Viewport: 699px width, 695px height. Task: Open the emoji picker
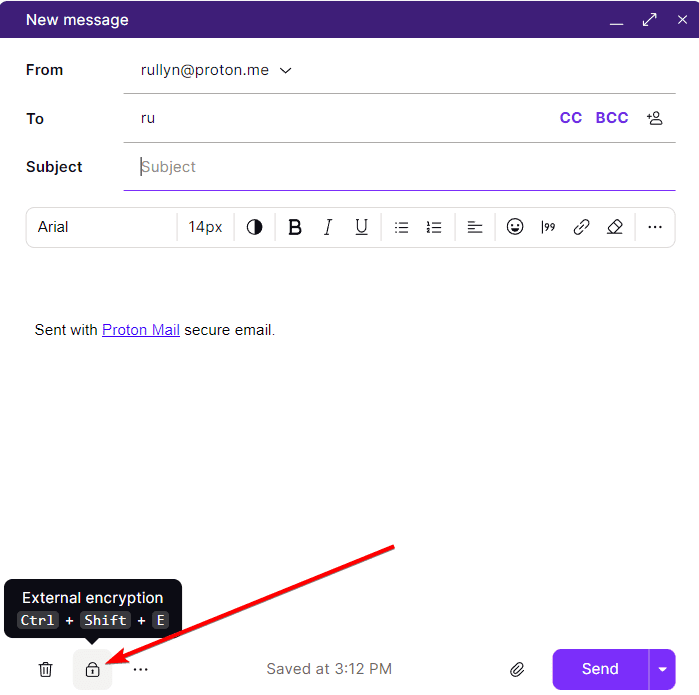(515, 227)
